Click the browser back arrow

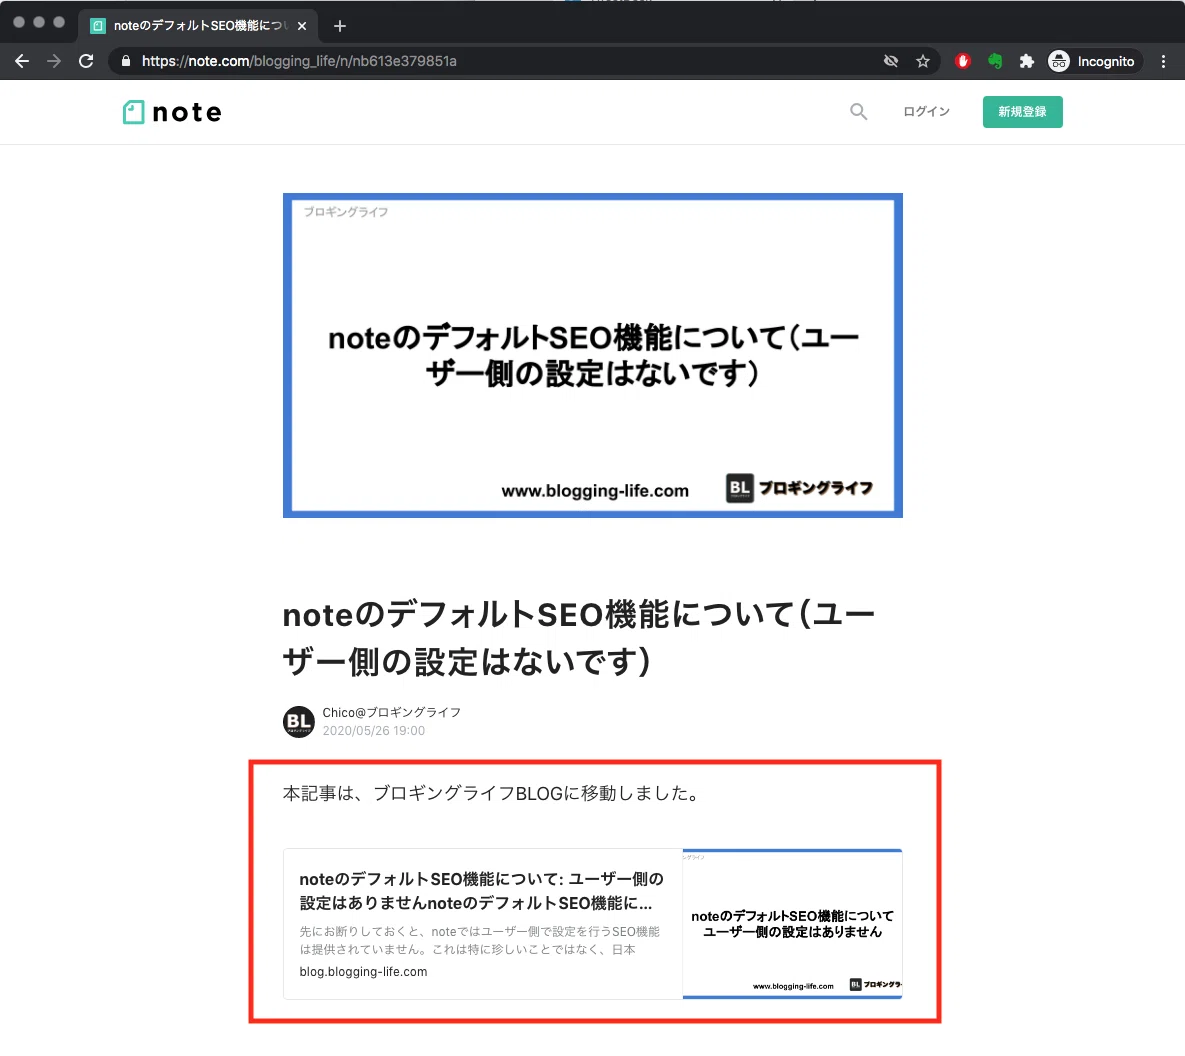[22, 61]
